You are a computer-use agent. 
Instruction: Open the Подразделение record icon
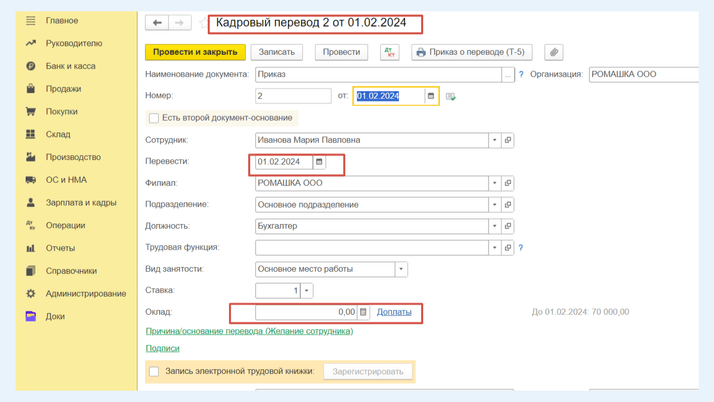point(508,205)
